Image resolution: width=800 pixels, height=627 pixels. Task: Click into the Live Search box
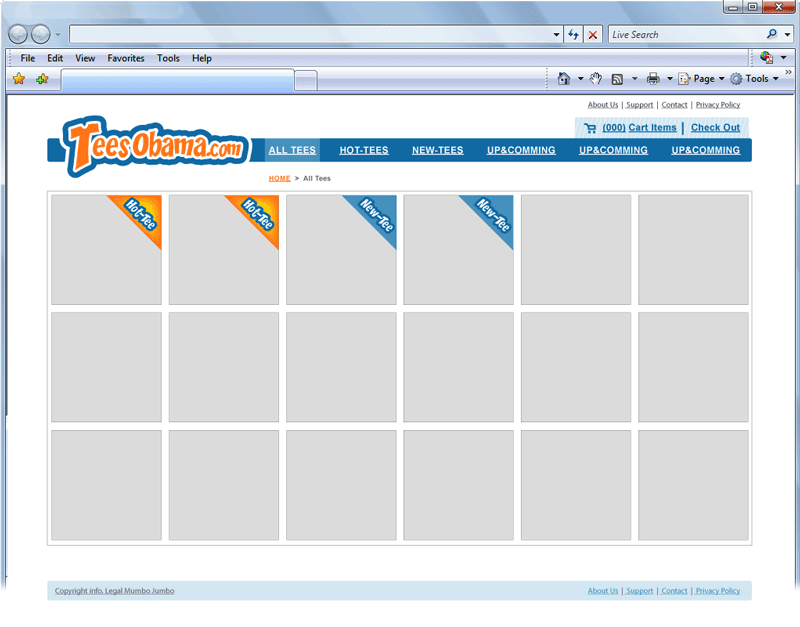pos(686,35)
